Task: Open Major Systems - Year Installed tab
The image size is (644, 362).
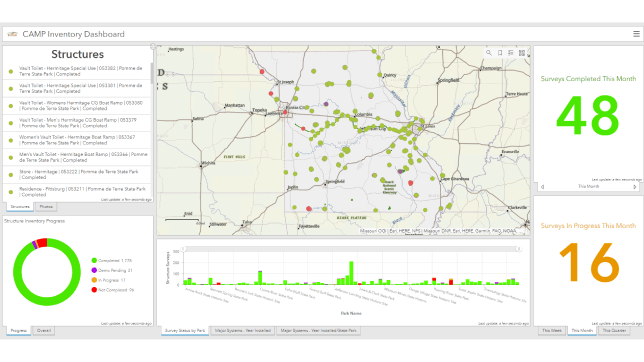Action: coord(243,330)
